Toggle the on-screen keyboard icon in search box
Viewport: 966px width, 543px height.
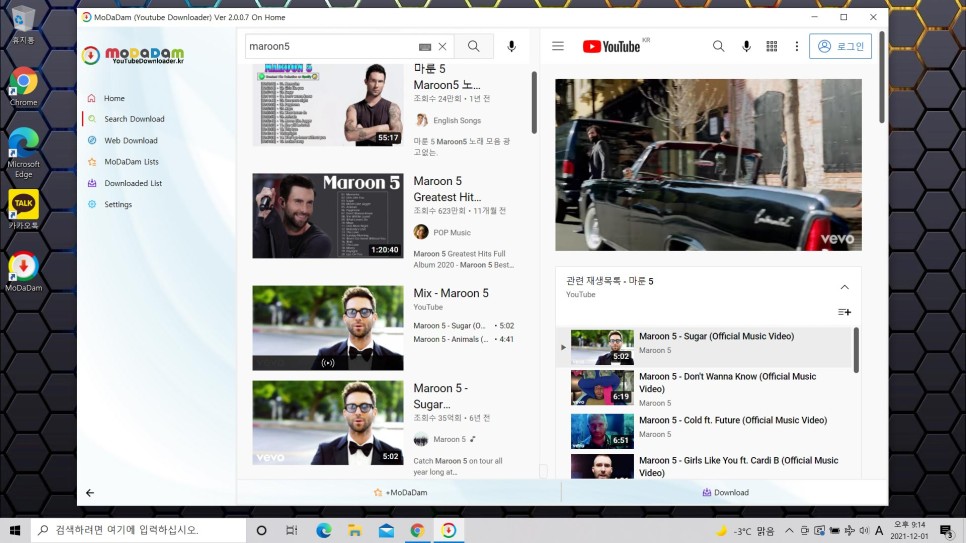click(x=424, y=47)
